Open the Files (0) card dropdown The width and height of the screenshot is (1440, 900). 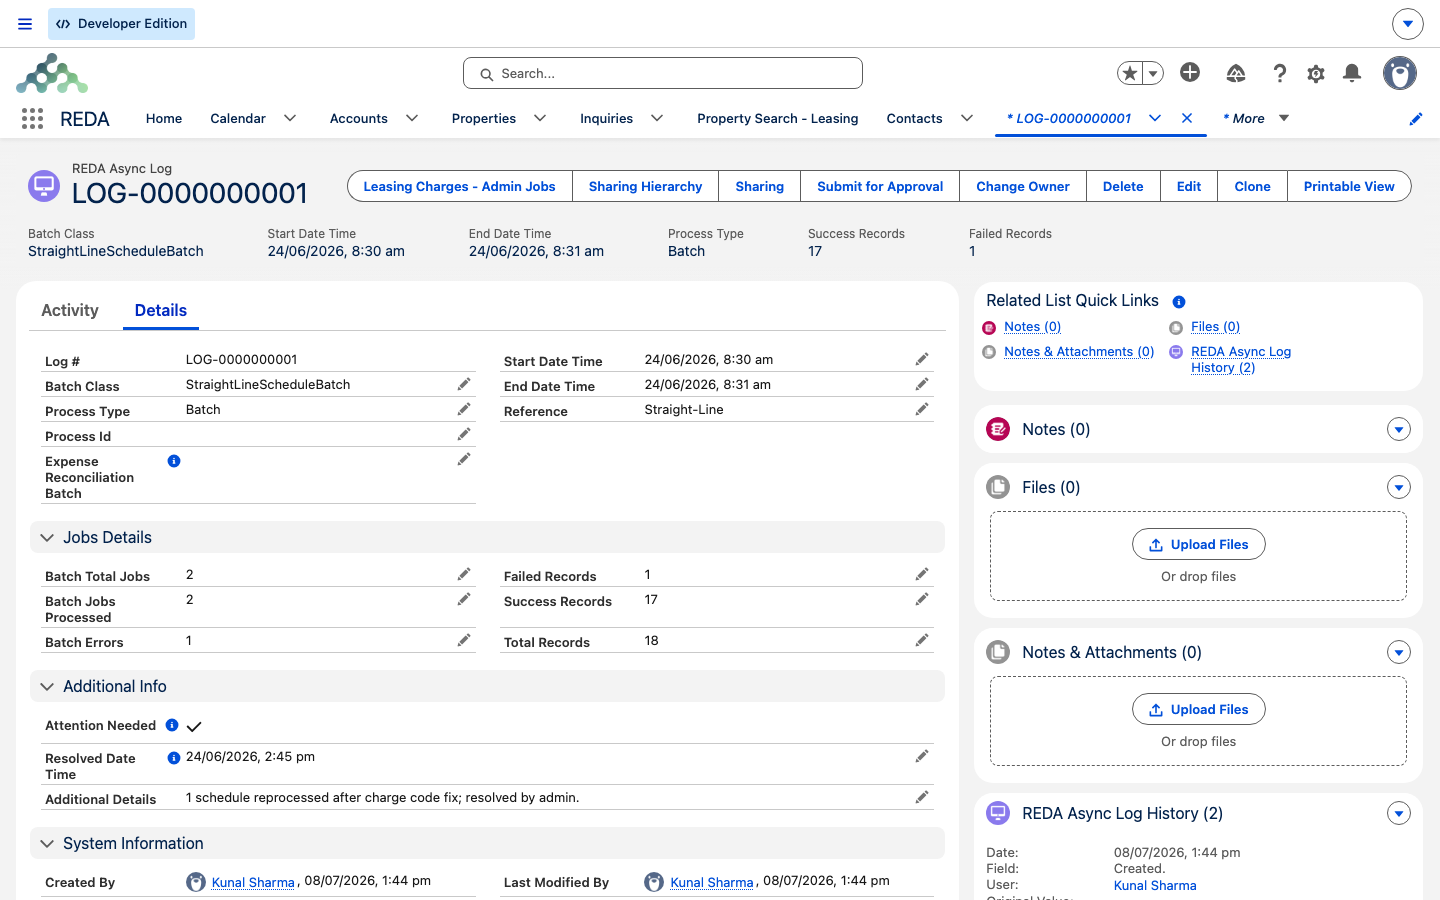(x=1399, y=488)
